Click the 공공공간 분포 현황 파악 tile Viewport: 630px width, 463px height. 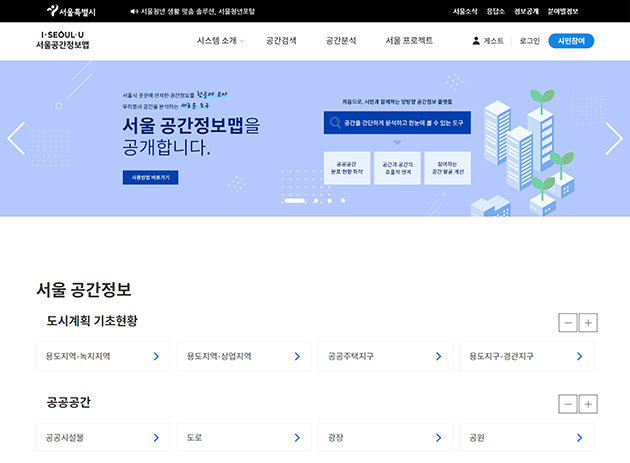347,168
